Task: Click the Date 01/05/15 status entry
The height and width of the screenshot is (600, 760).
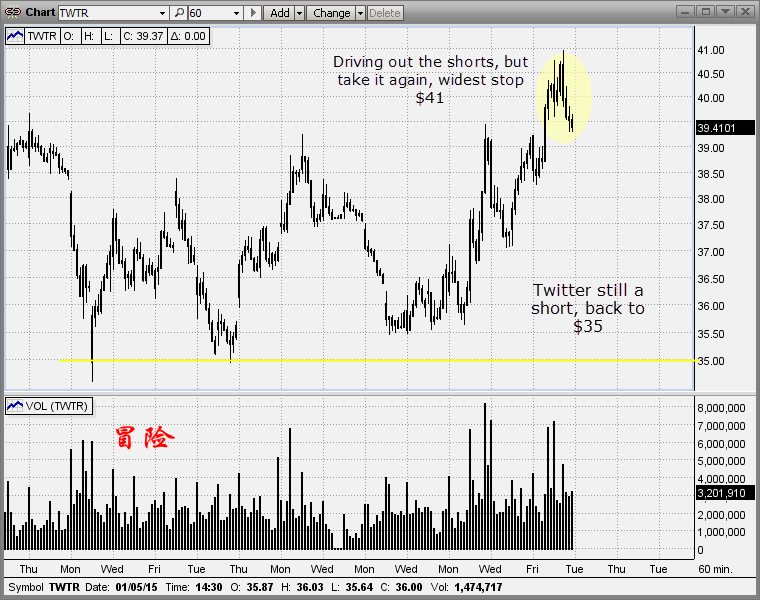Action: [x=121, y=587]
